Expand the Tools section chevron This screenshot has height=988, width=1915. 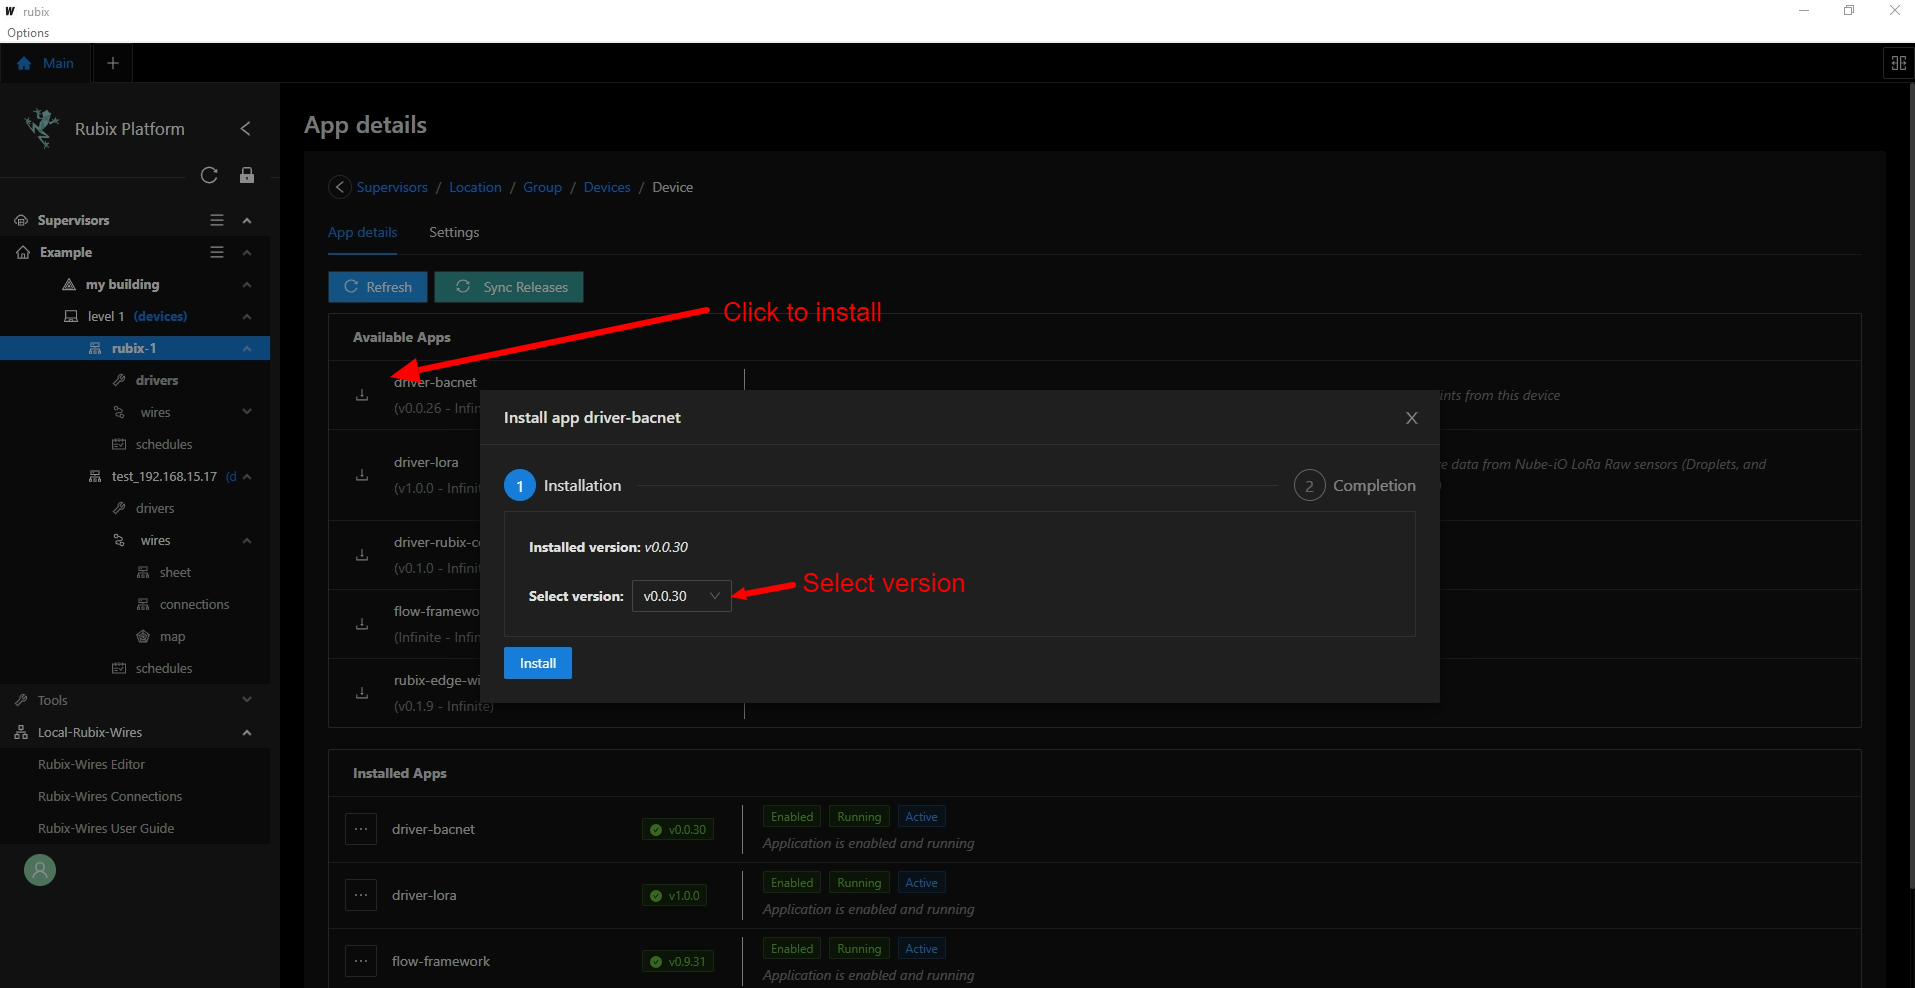(247, 700)
